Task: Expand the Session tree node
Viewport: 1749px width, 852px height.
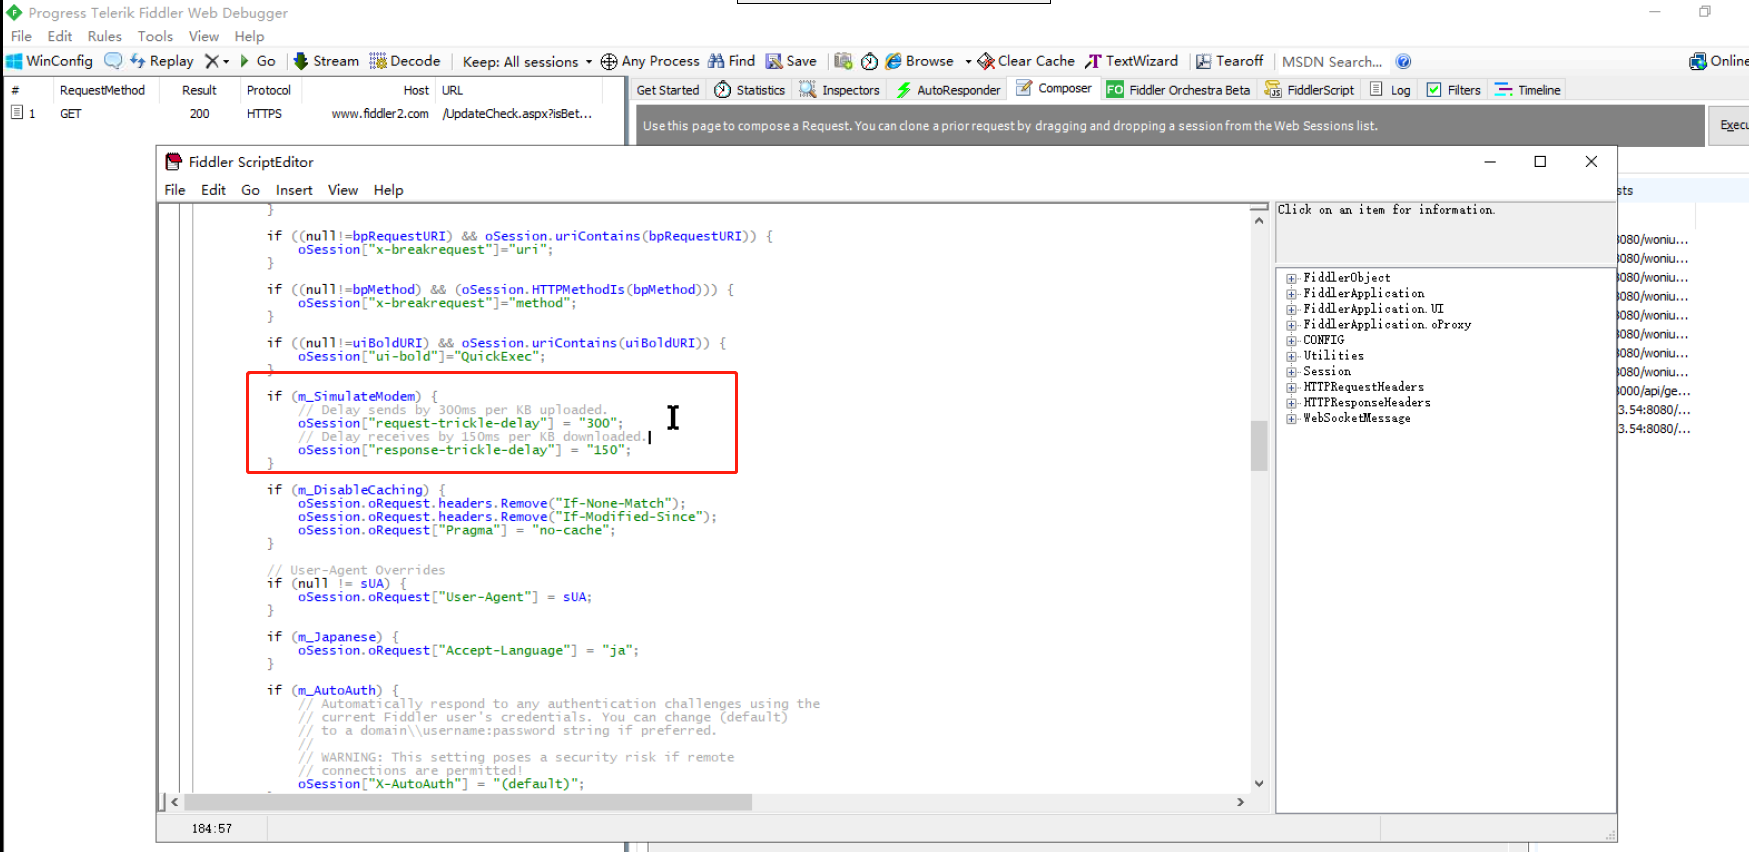Action: coord(1292,372)
